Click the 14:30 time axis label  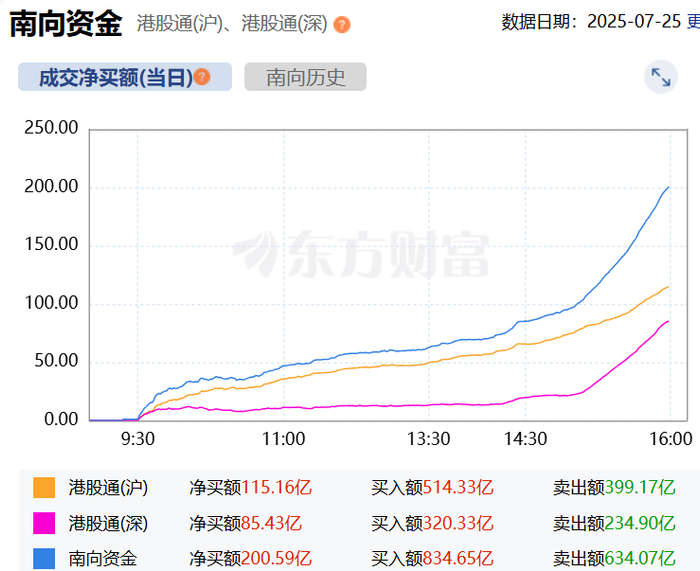(x=525, y=439)
